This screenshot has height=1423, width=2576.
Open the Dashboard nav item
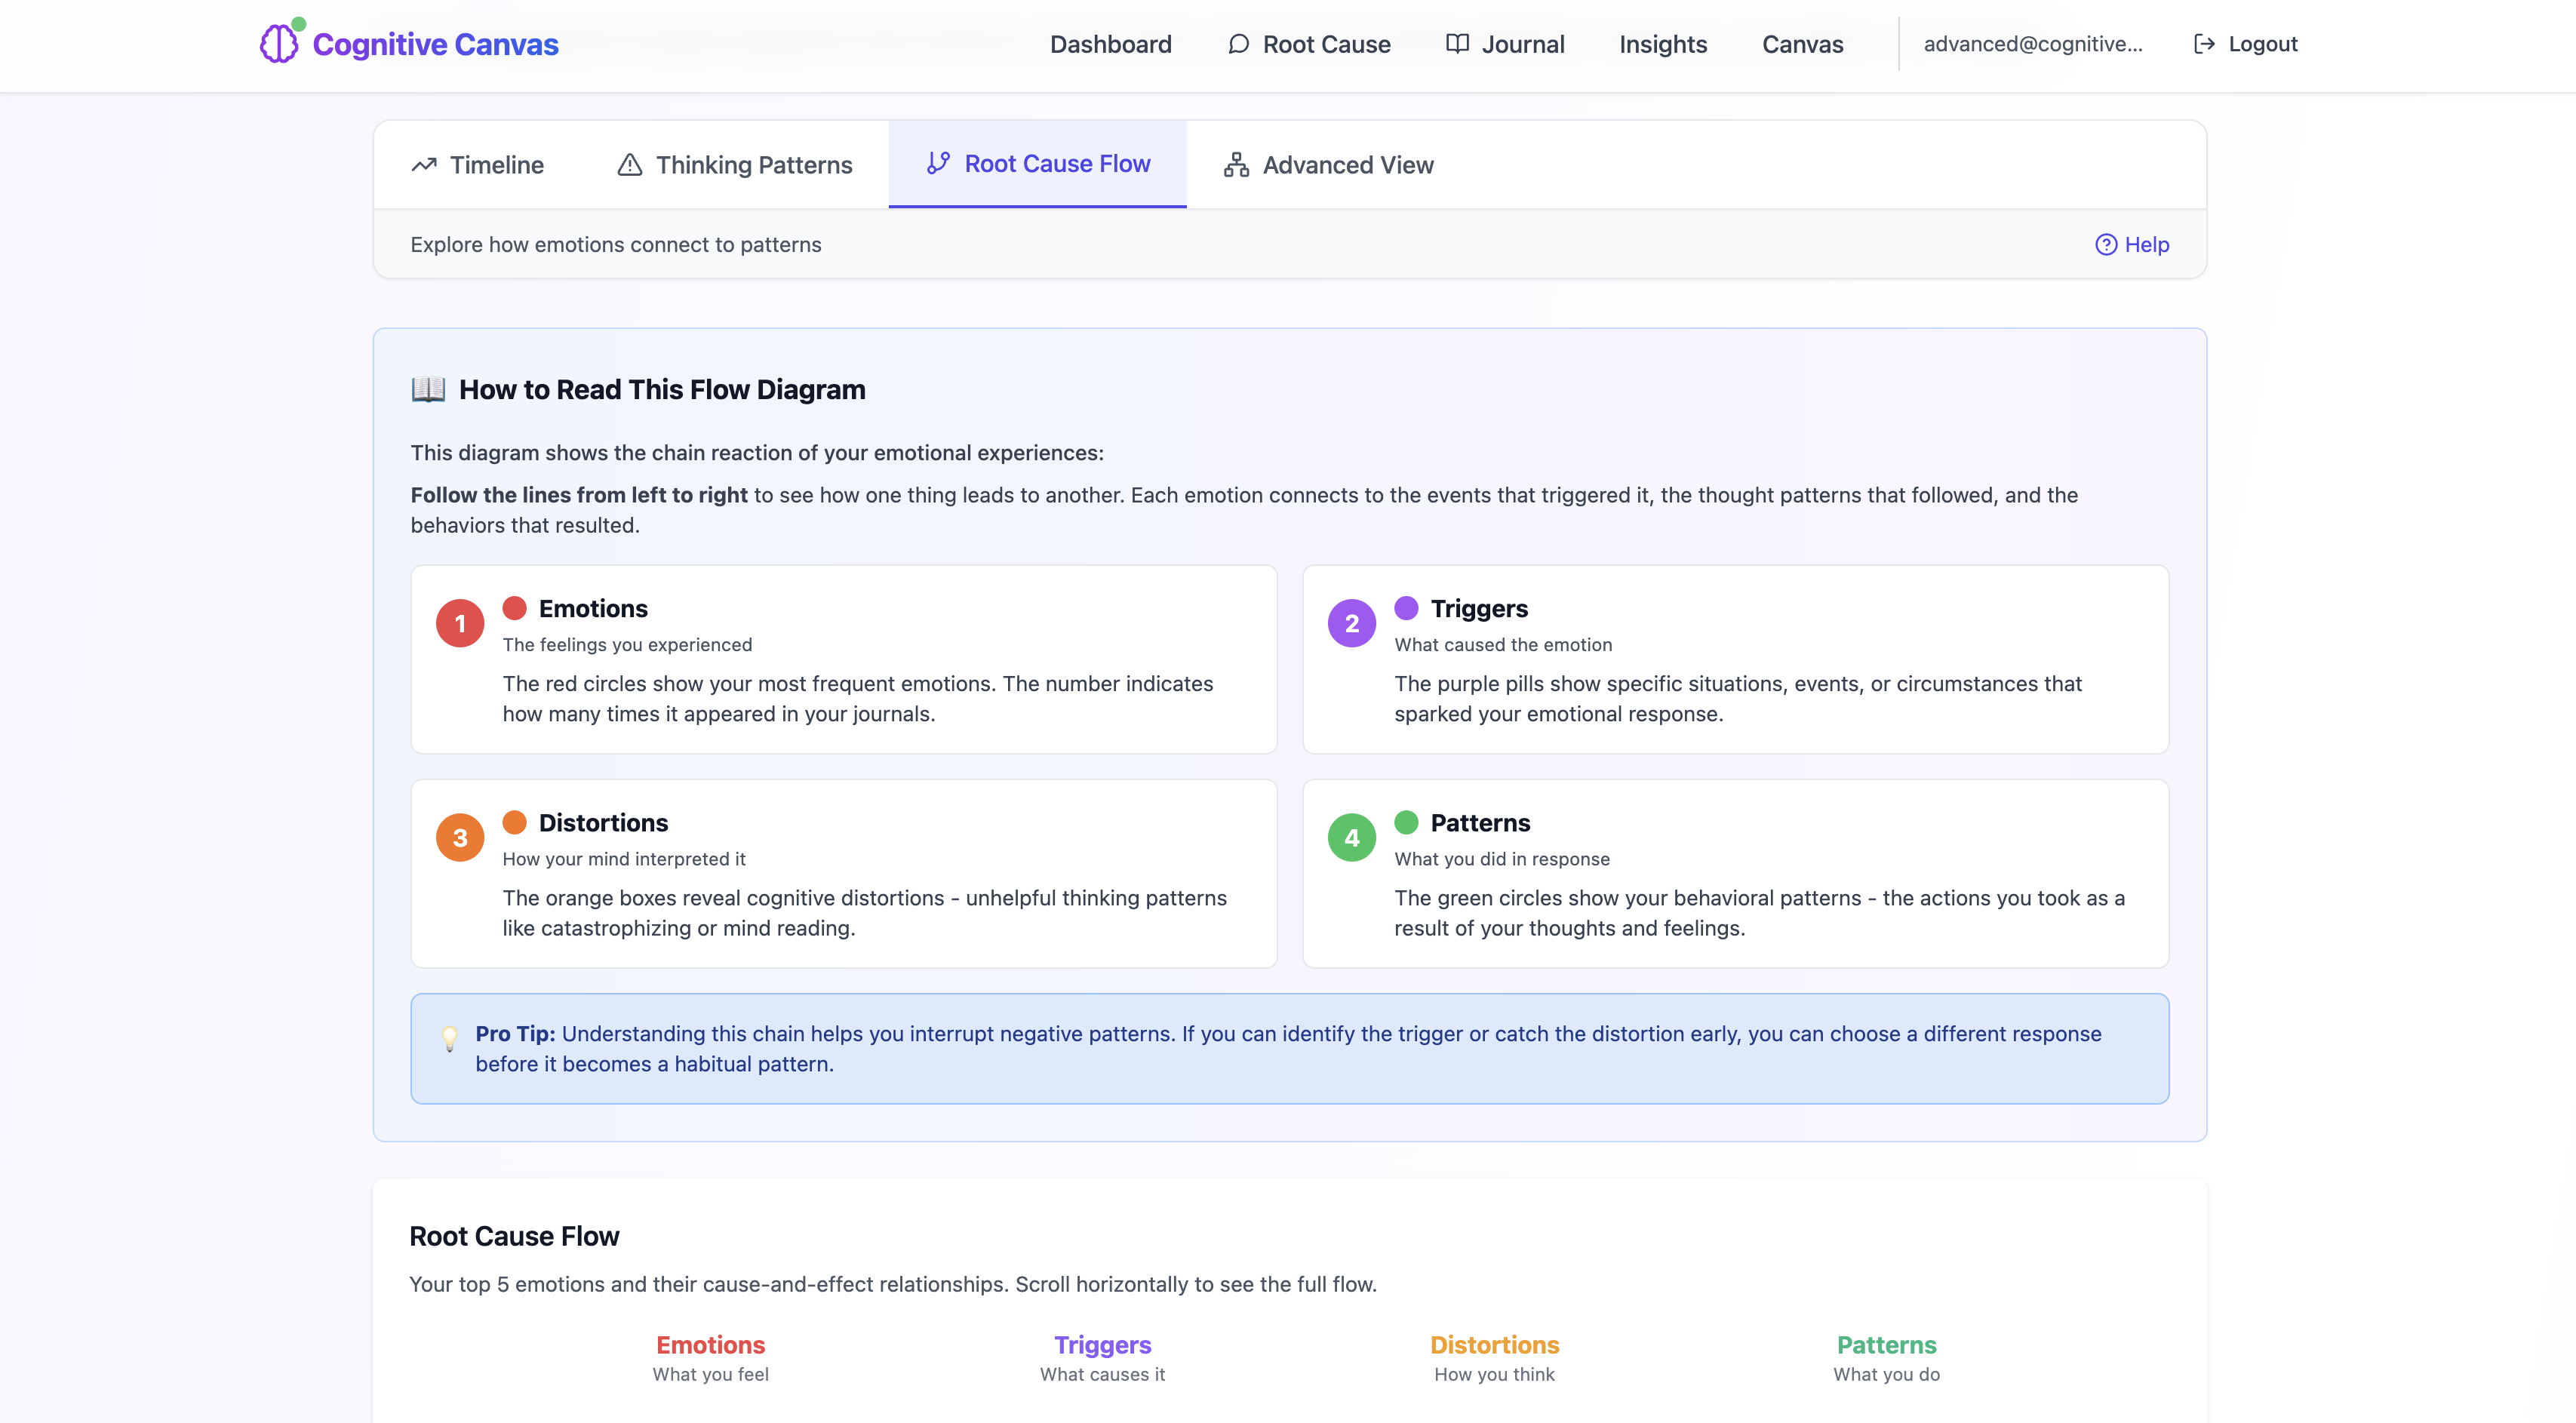pyautogui.click(x=1110, y=44)
